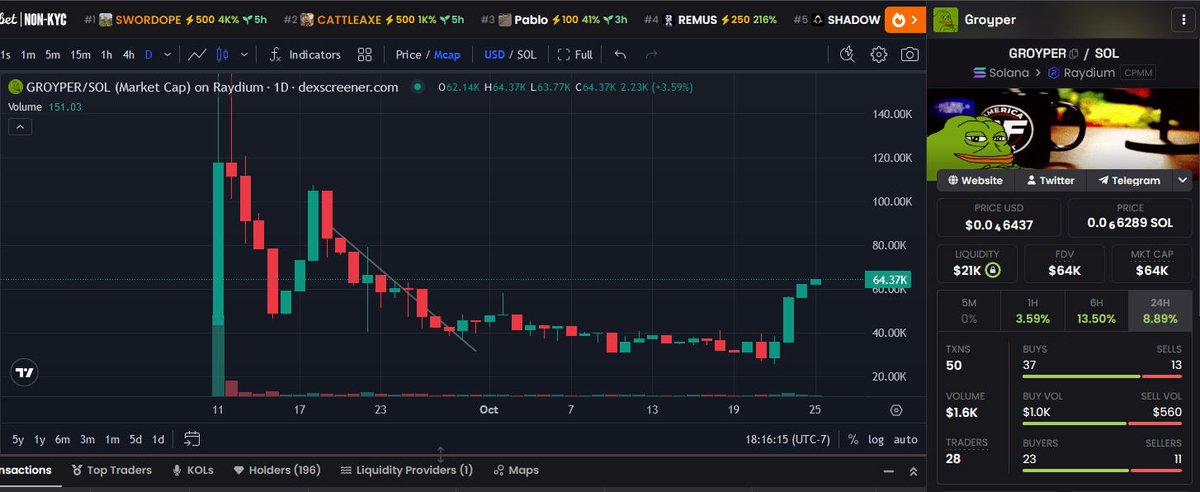Open the token Telegram link
The height and width of the screenshot is (492, 1200).
1128,181
